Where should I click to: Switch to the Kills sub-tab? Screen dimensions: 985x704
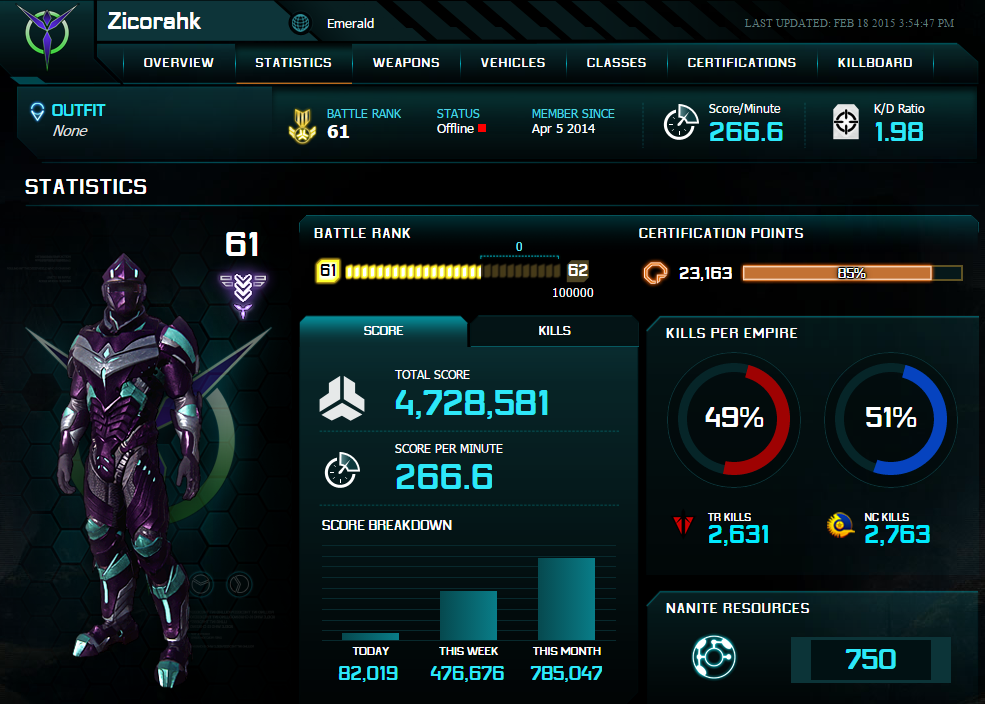[x=554, y=331]
